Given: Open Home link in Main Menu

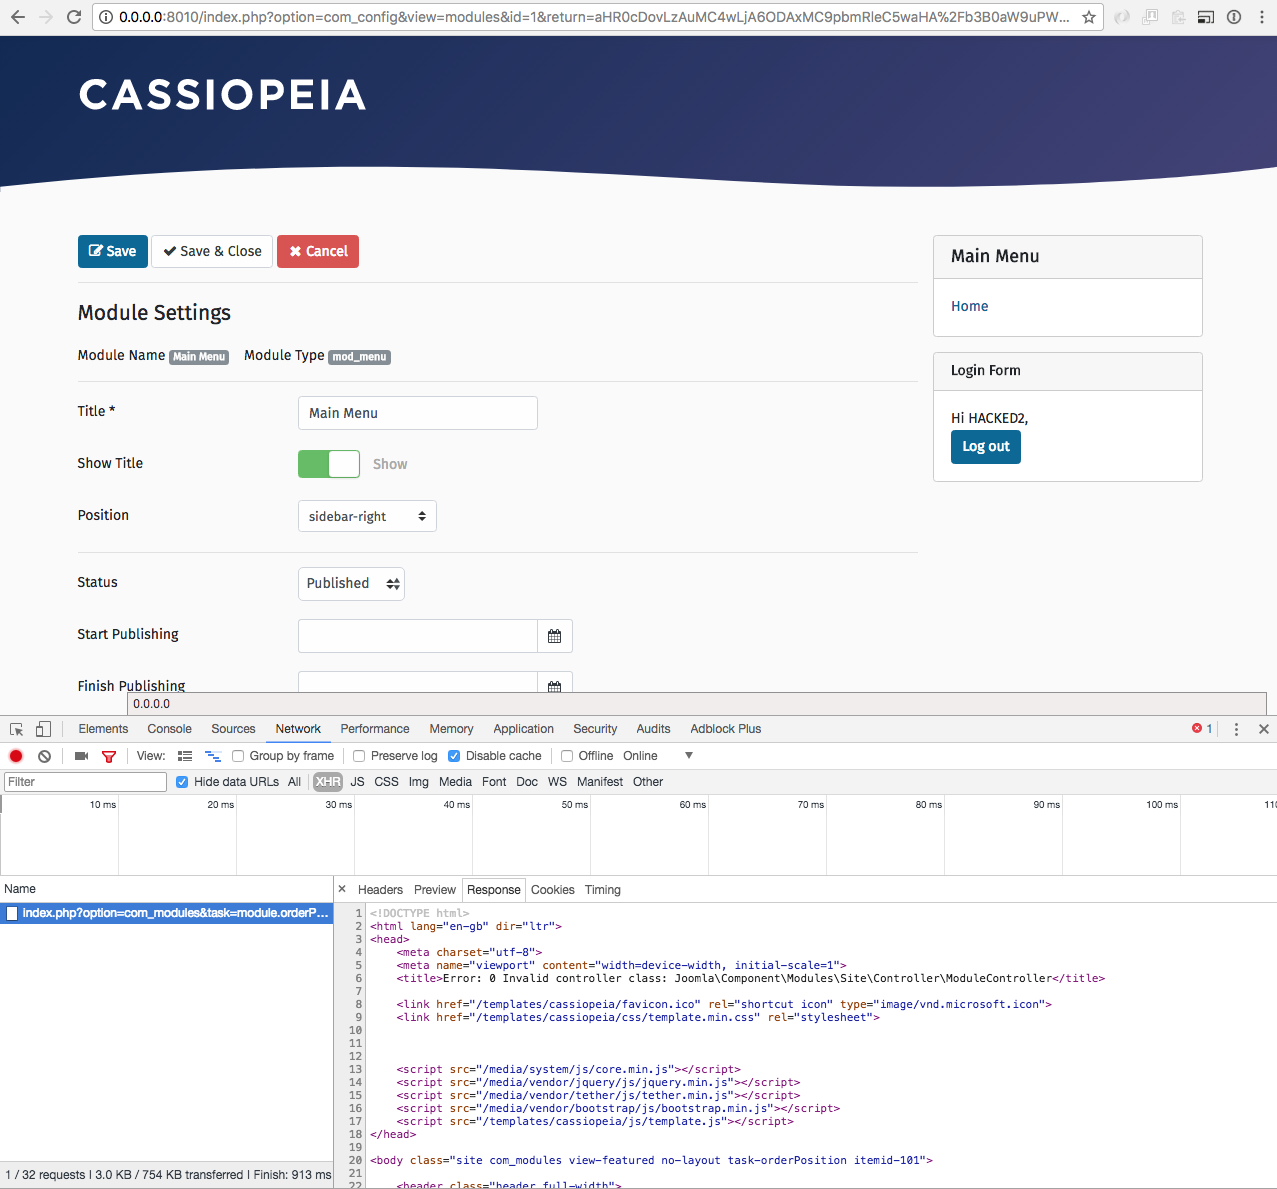Looking at the screenshot, I should (969, 306).
